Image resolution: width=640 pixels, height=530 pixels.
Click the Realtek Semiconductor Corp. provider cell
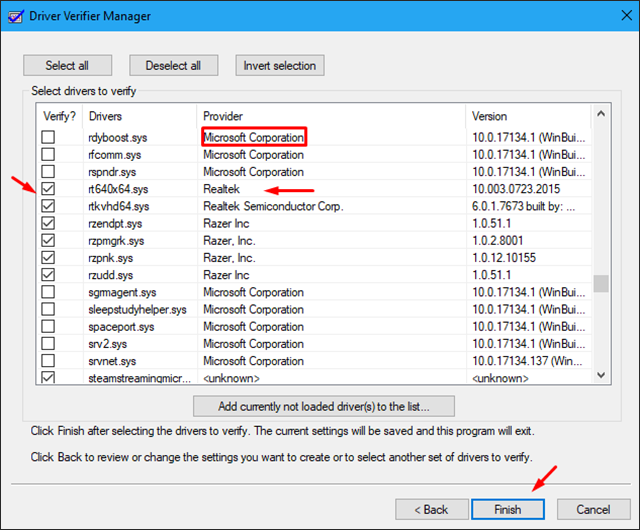pyautogui.click(x=273, y=206)
